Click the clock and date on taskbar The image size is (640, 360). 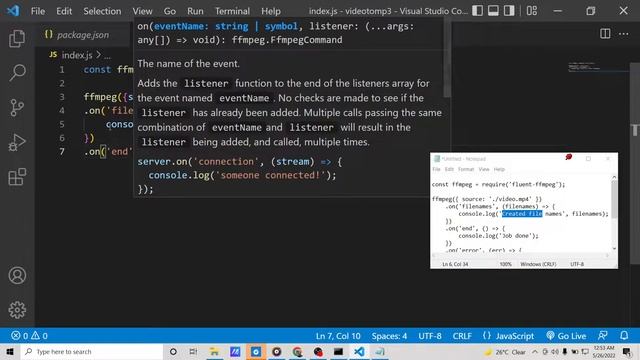coord(603,351)
